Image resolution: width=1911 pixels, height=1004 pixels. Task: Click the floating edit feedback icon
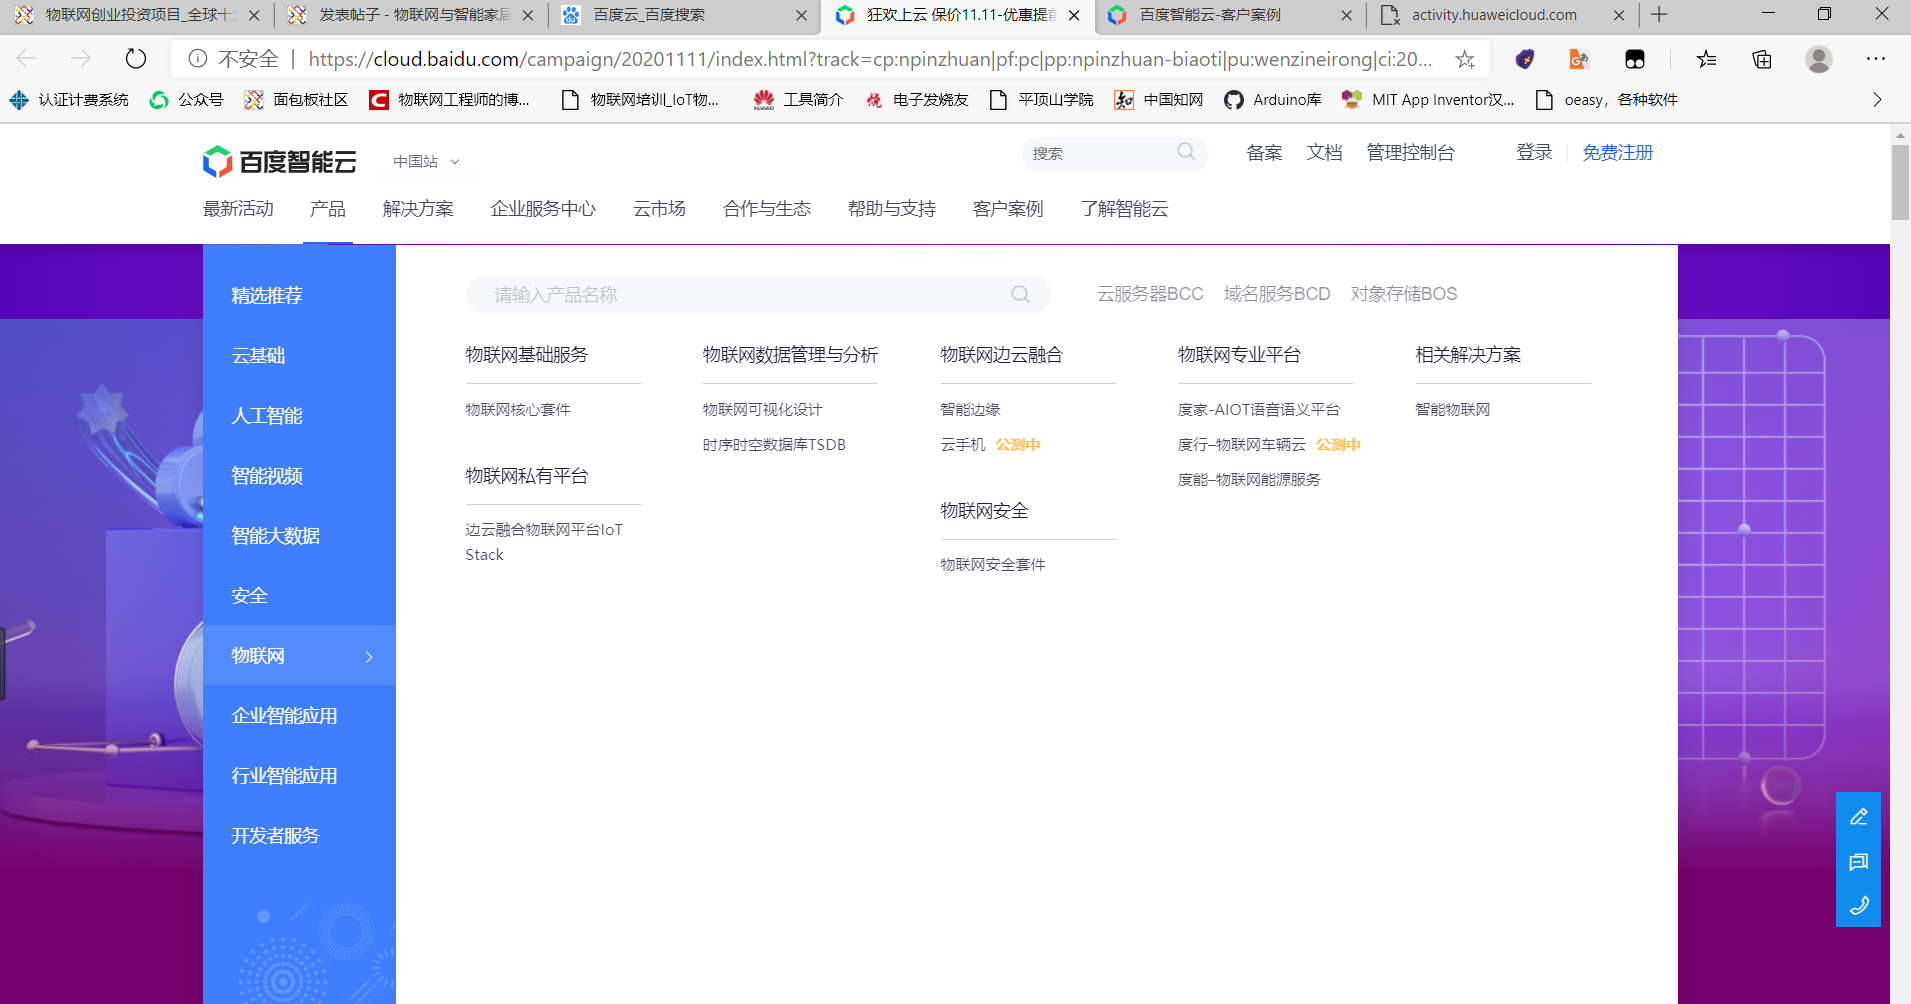click(x=1859, y=817)
